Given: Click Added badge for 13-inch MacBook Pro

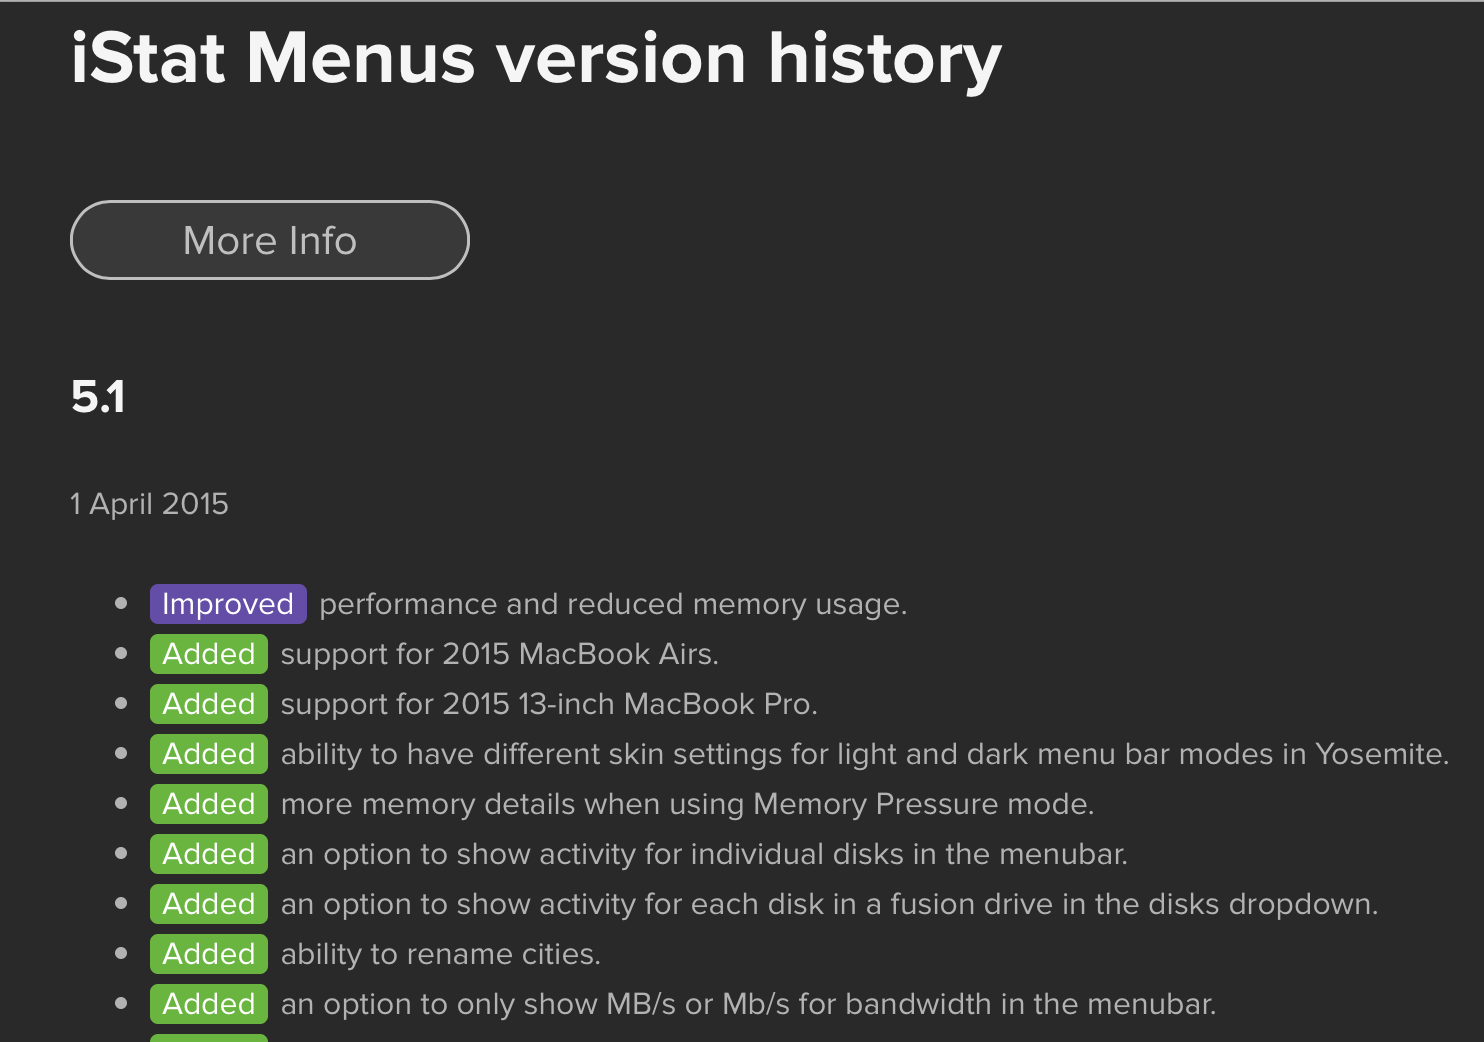Looking at the screenshot, I should (209, 704).
